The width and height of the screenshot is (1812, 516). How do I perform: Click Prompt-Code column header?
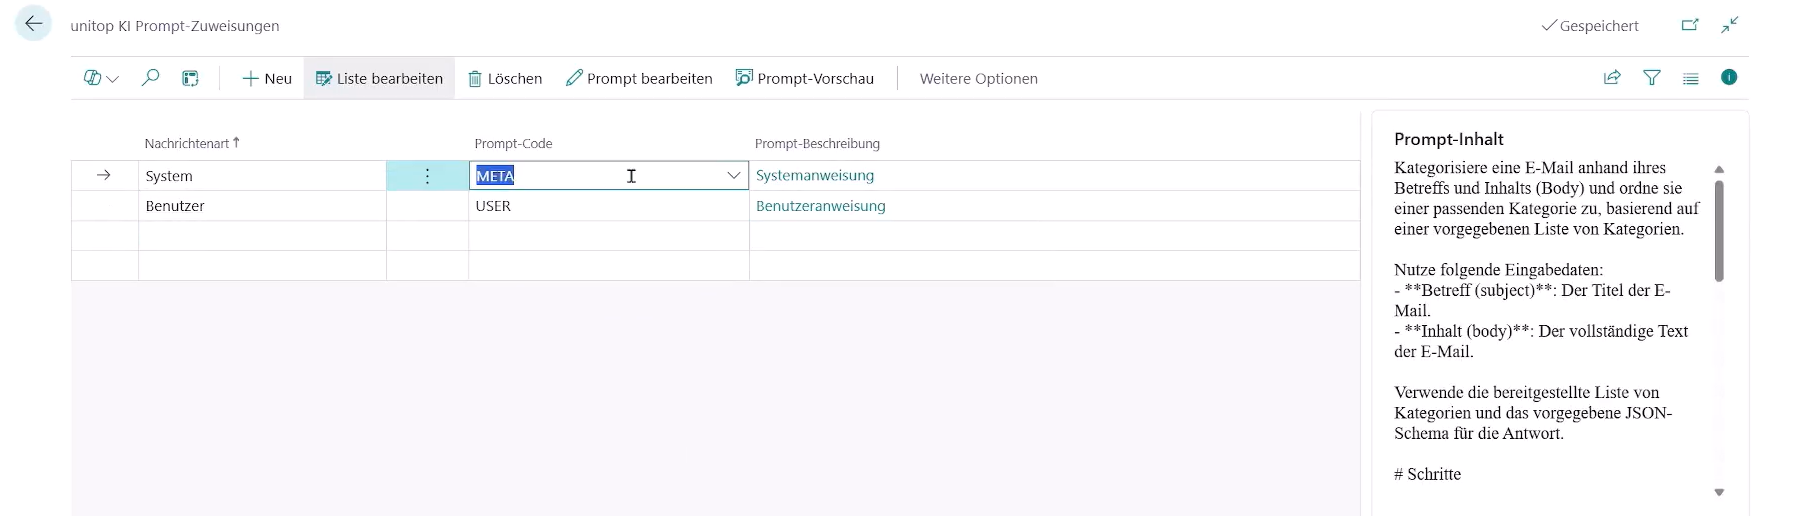tap(513, 143)
